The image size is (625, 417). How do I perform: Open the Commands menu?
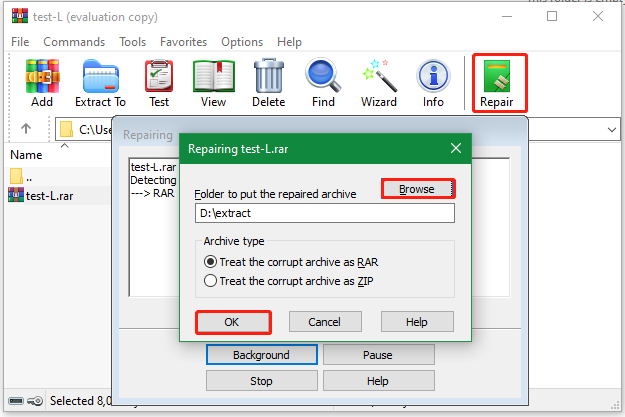(74, 42)
